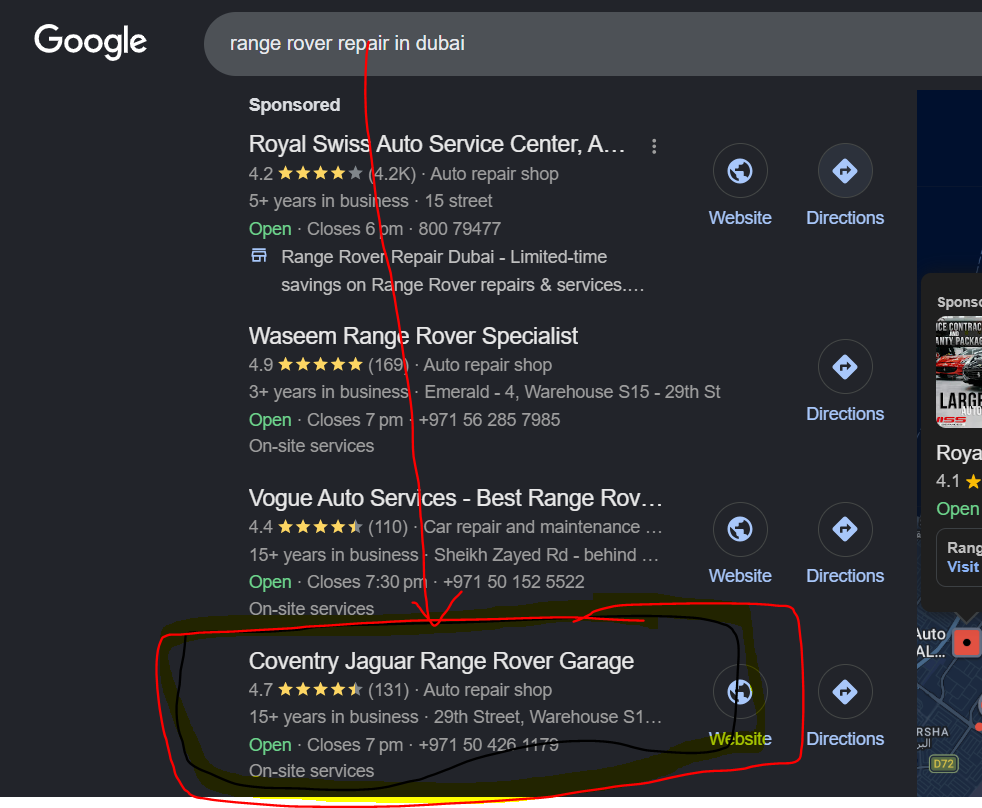Click Royal Swiss phone 800 79477
Screen dimensions: 982x808
[x=460, y=229]
